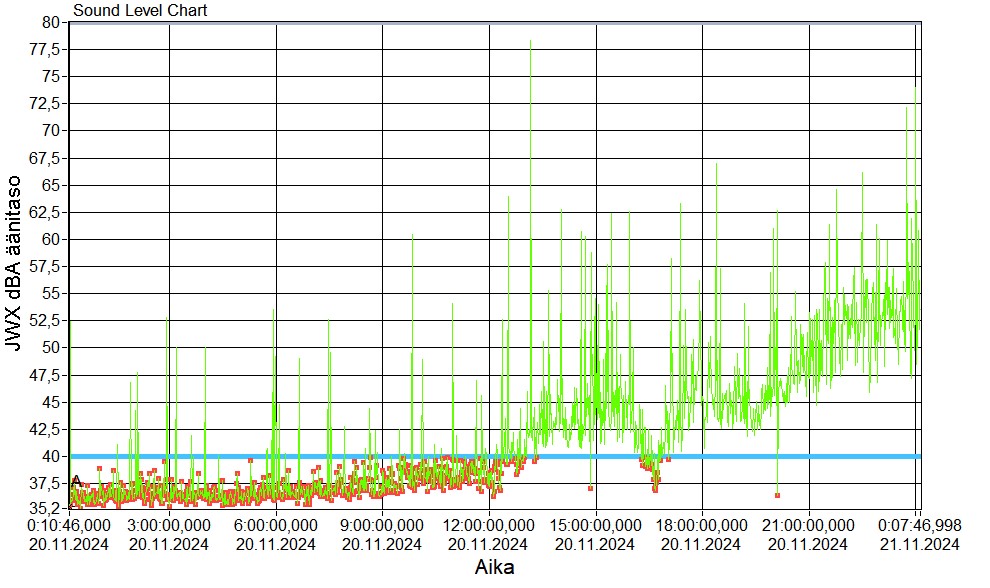
Task: Click the 18:00:00,000 time label
Action: coord(701,525)
